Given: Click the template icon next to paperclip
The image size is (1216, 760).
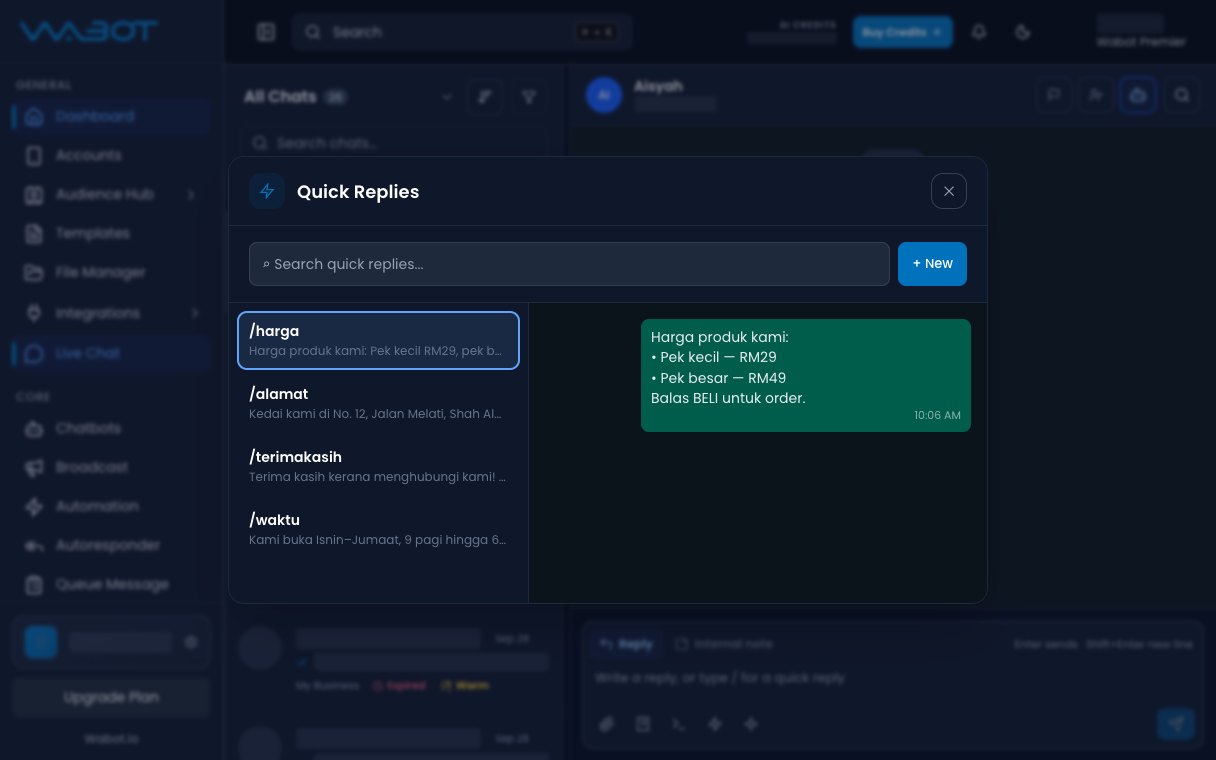Looking at the screenshot, I should 643,724.
